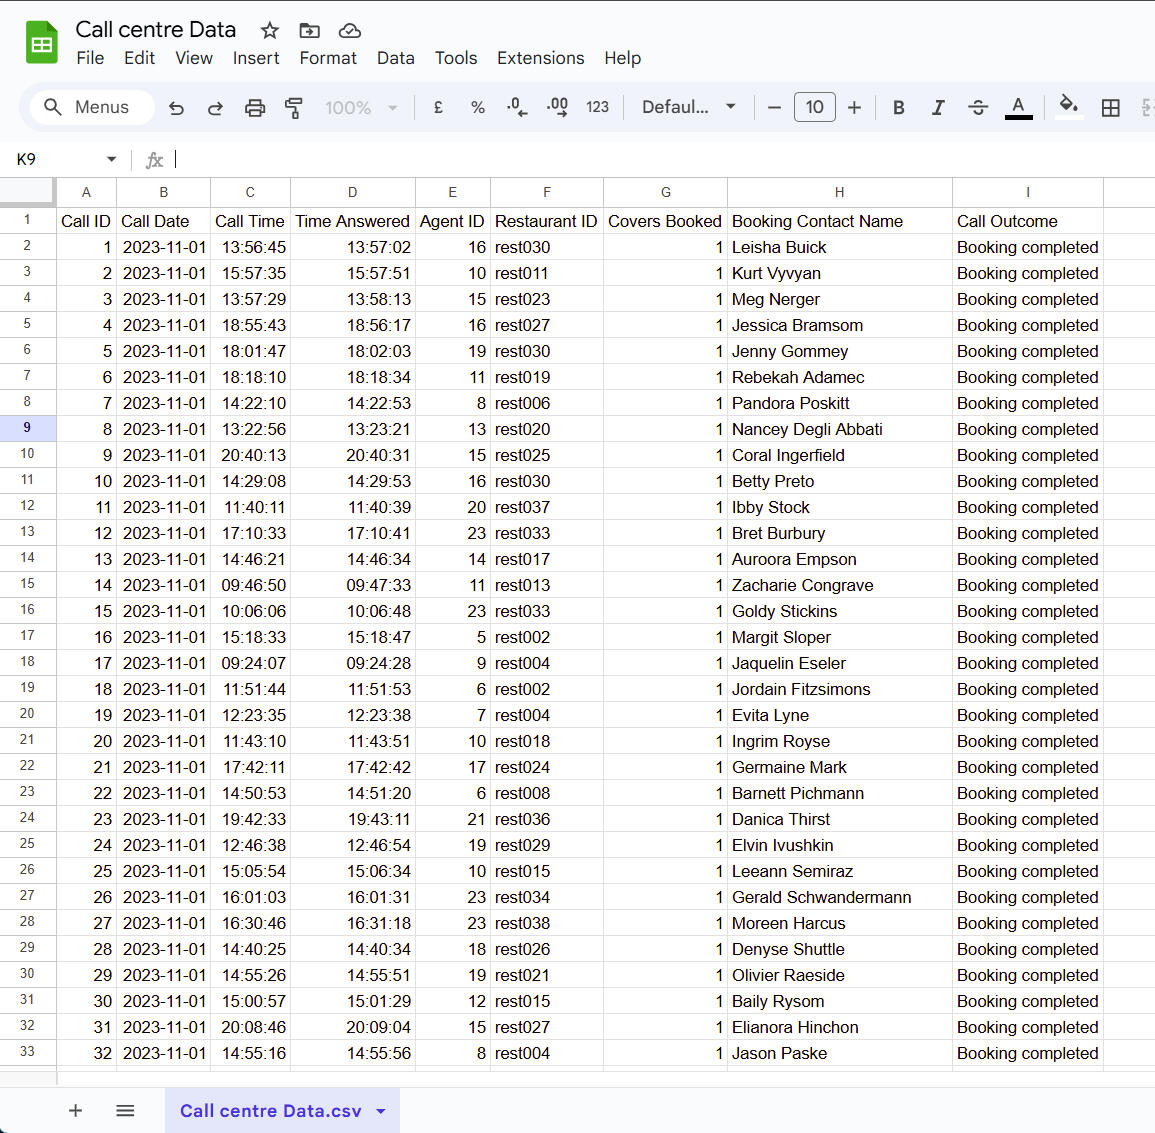
Task: Format as currency with pound button
Action: (x=438, y=108)
